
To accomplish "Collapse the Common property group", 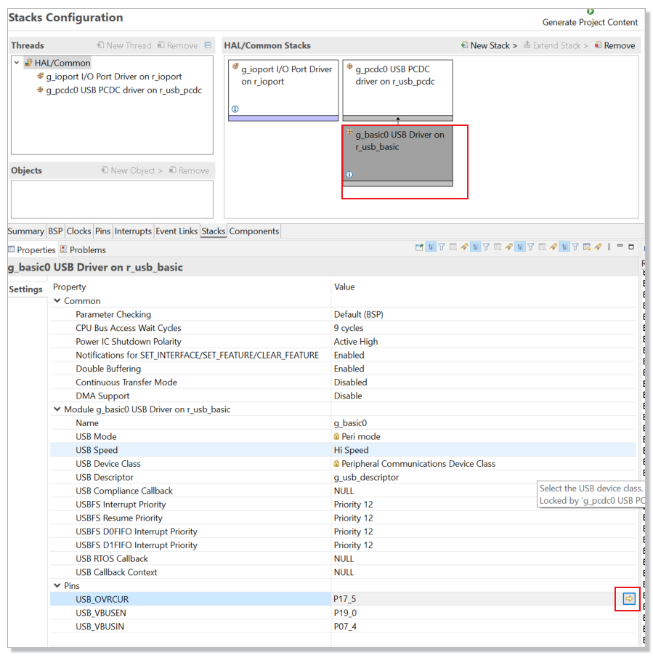I will click(x=57, y=301).
